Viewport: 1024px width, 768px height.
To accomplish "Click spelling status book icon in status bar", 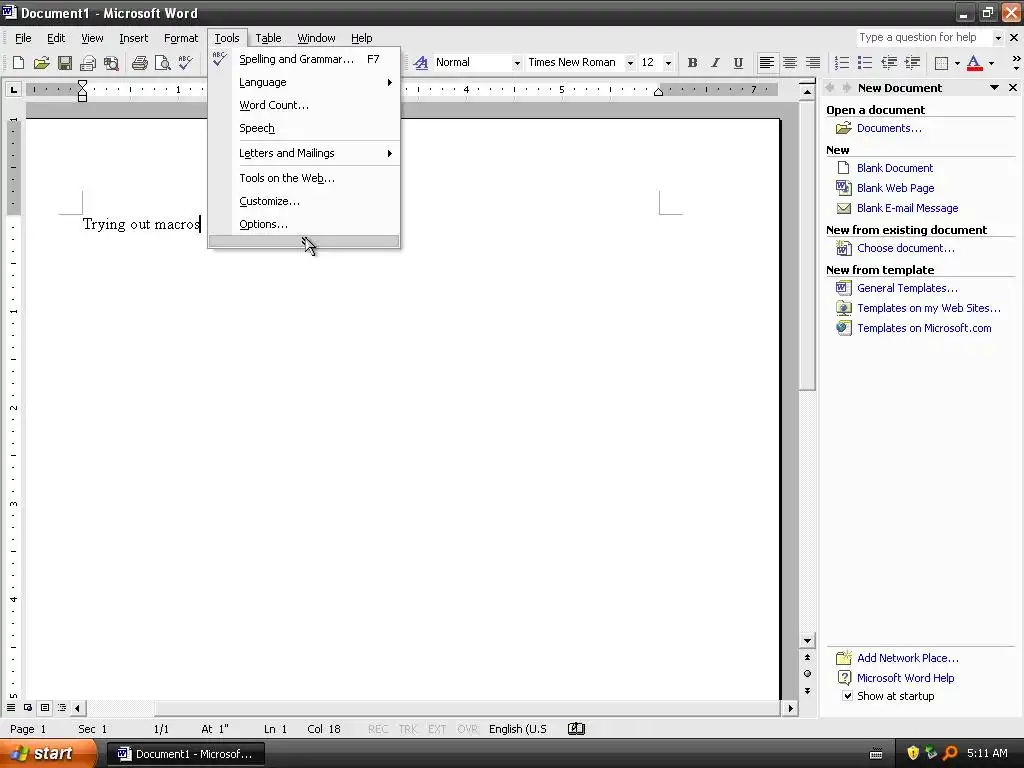I will pyautogui.click(x=576, y=729).
